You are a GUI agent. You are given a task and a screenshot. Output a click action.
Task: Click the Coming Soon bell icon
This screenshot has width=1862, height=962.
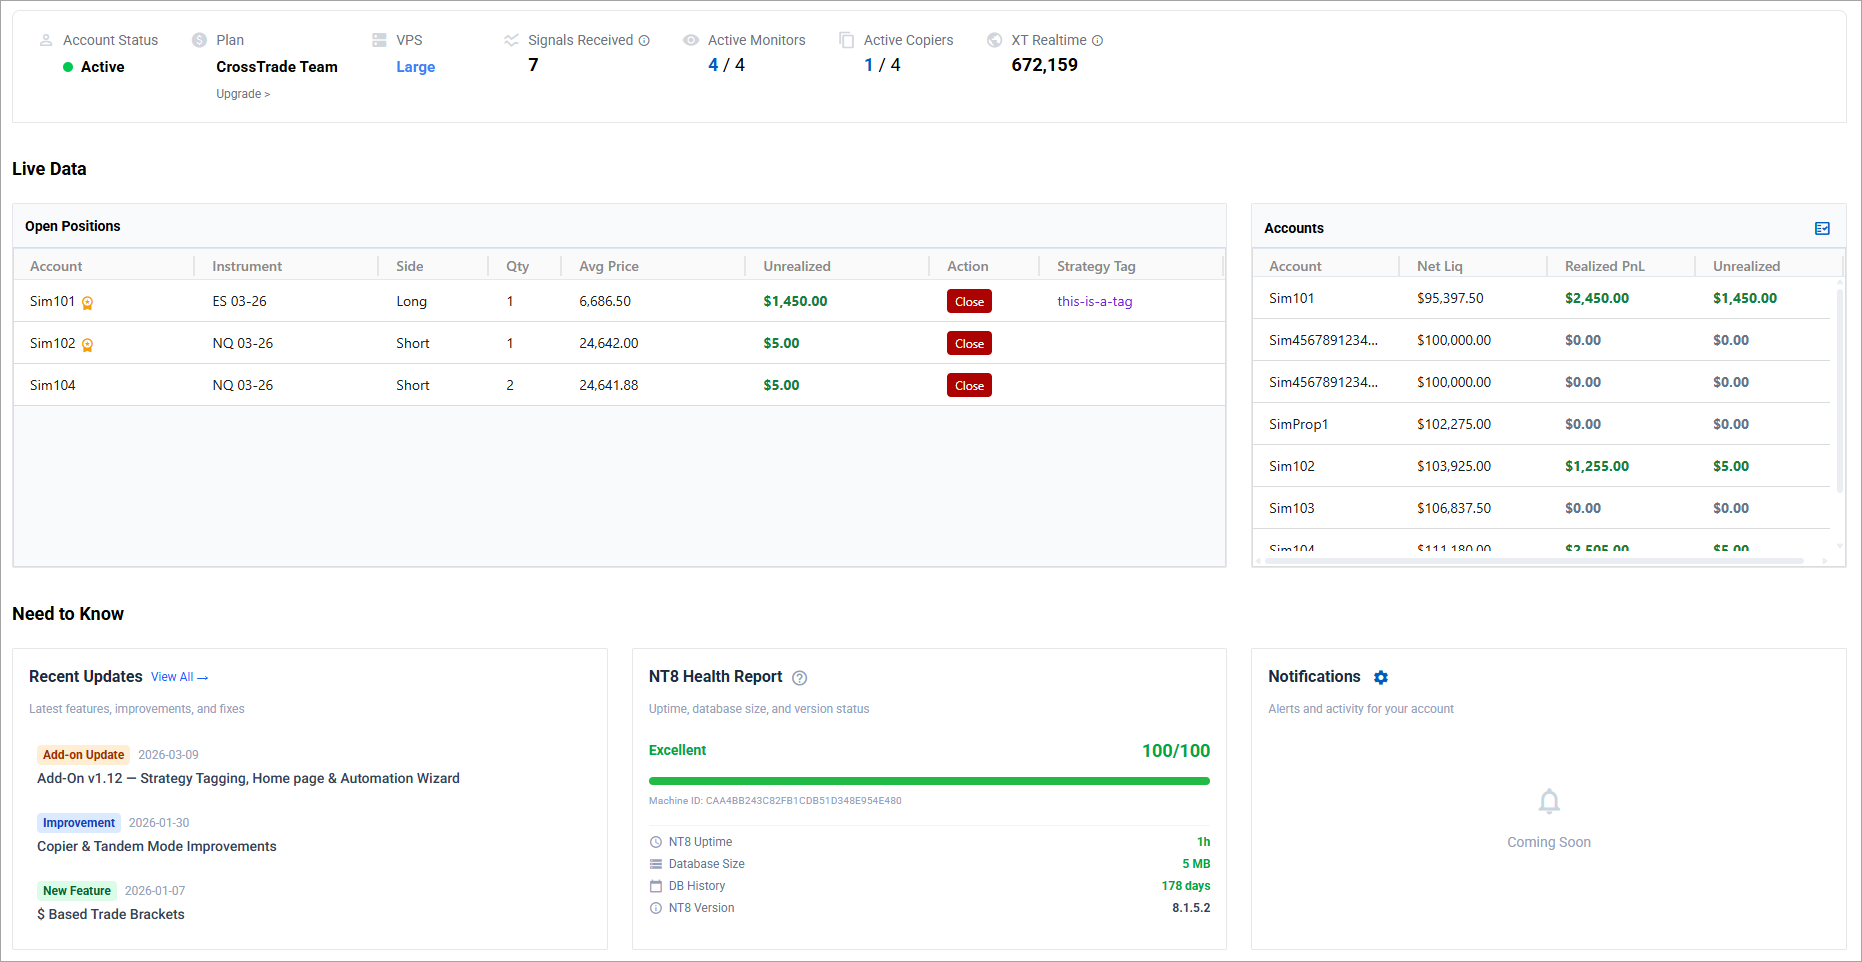pyautogui.click(x=1548, y=802)
